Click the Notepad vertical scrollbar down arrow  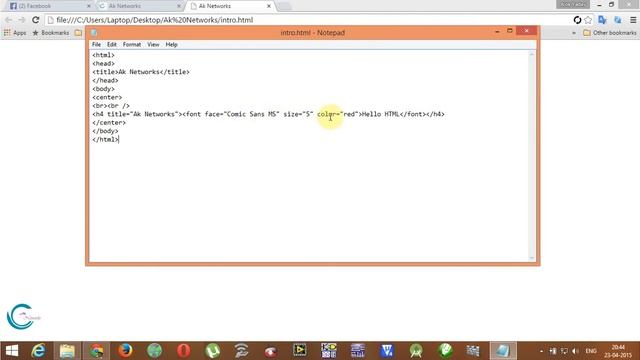(531, 258)
